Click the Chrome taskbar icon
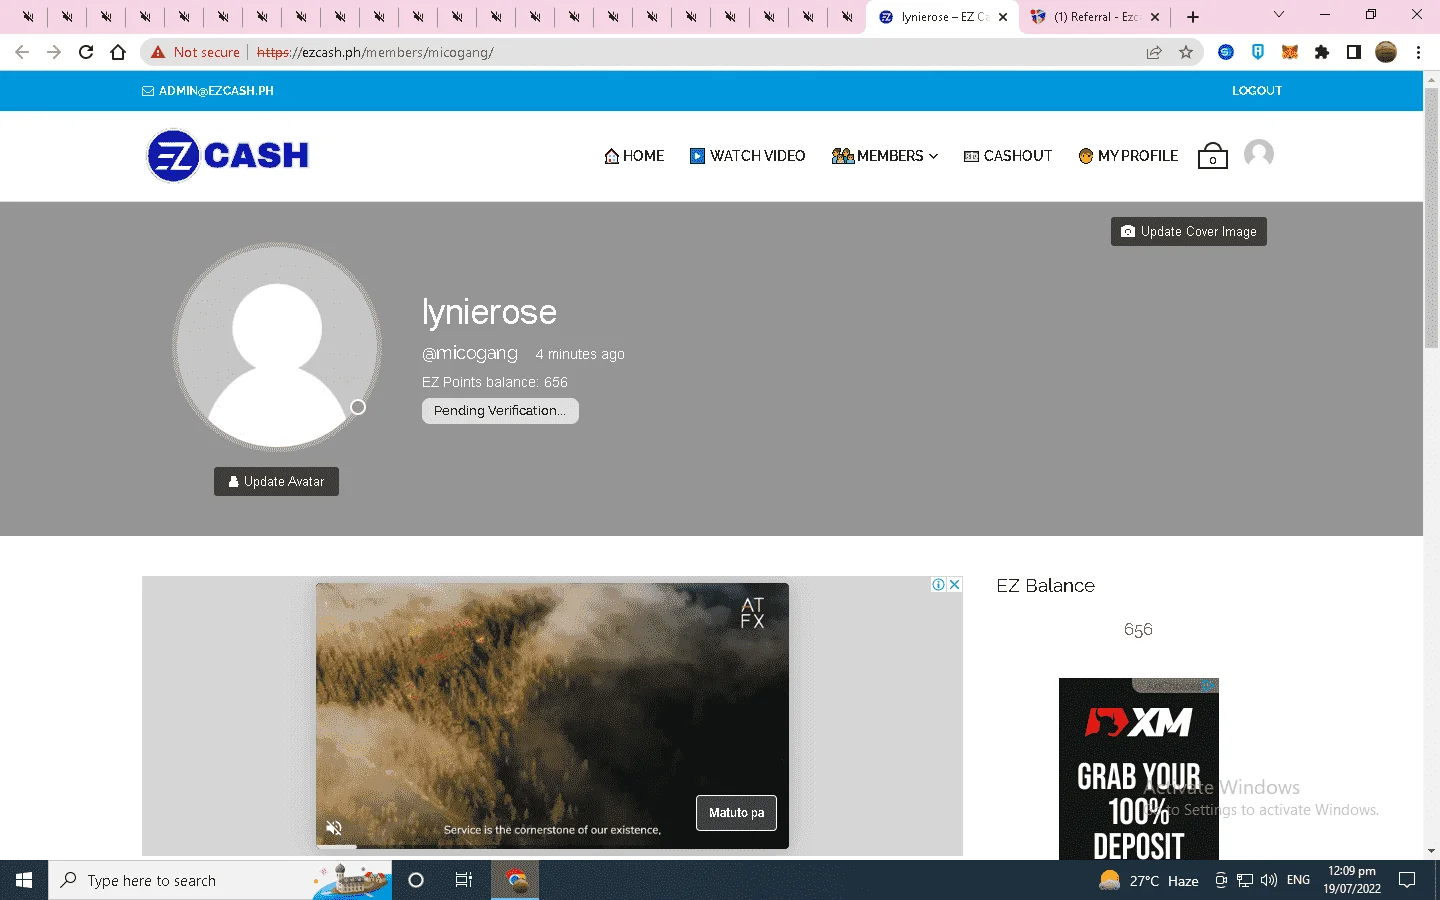The width and height of the screenshot is (1440, 900). [x=516, y=880]
